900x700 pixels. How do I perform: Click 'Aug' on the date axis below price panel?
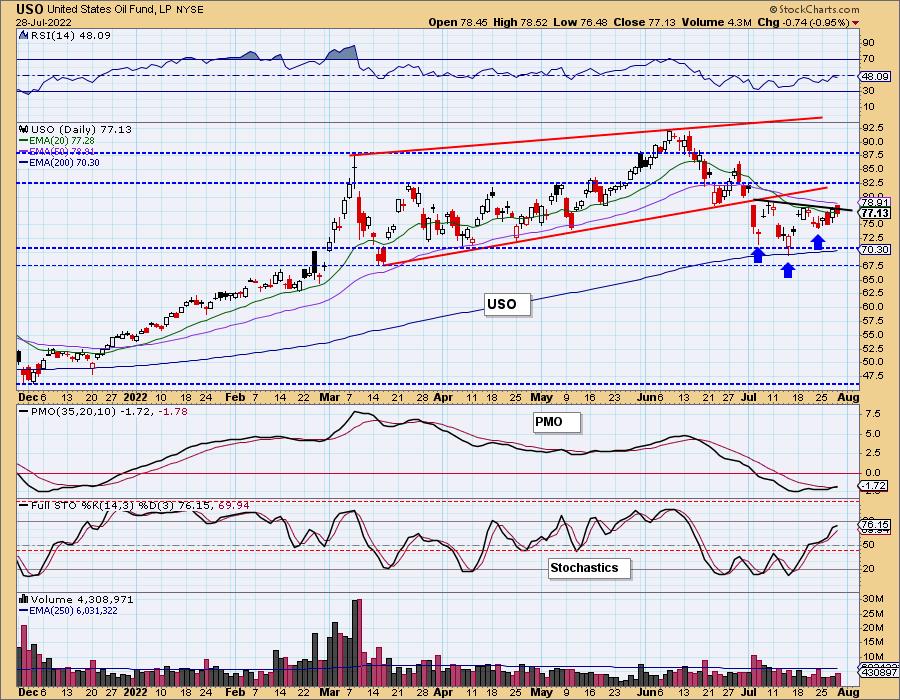tap(849, 397)
